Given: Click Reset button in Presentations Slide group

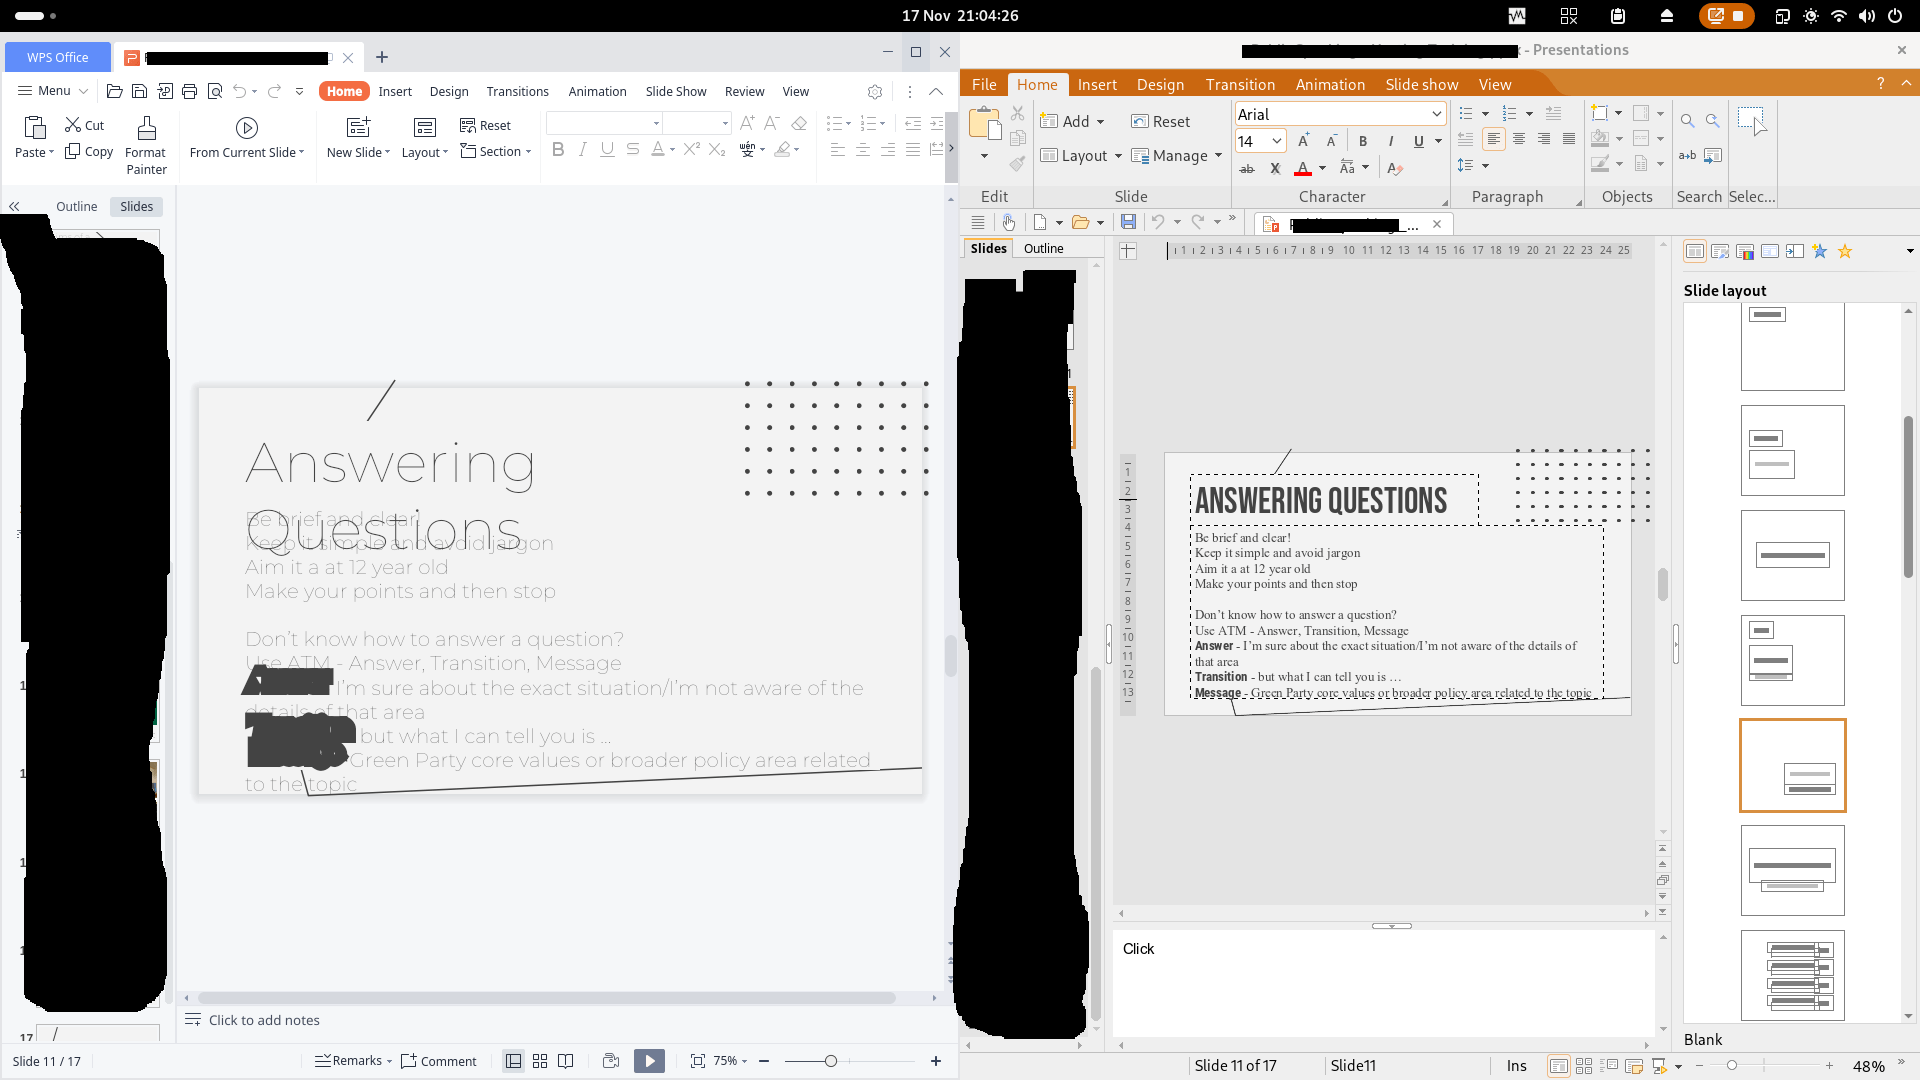Looking at the screenshot, I should 1161,122.
